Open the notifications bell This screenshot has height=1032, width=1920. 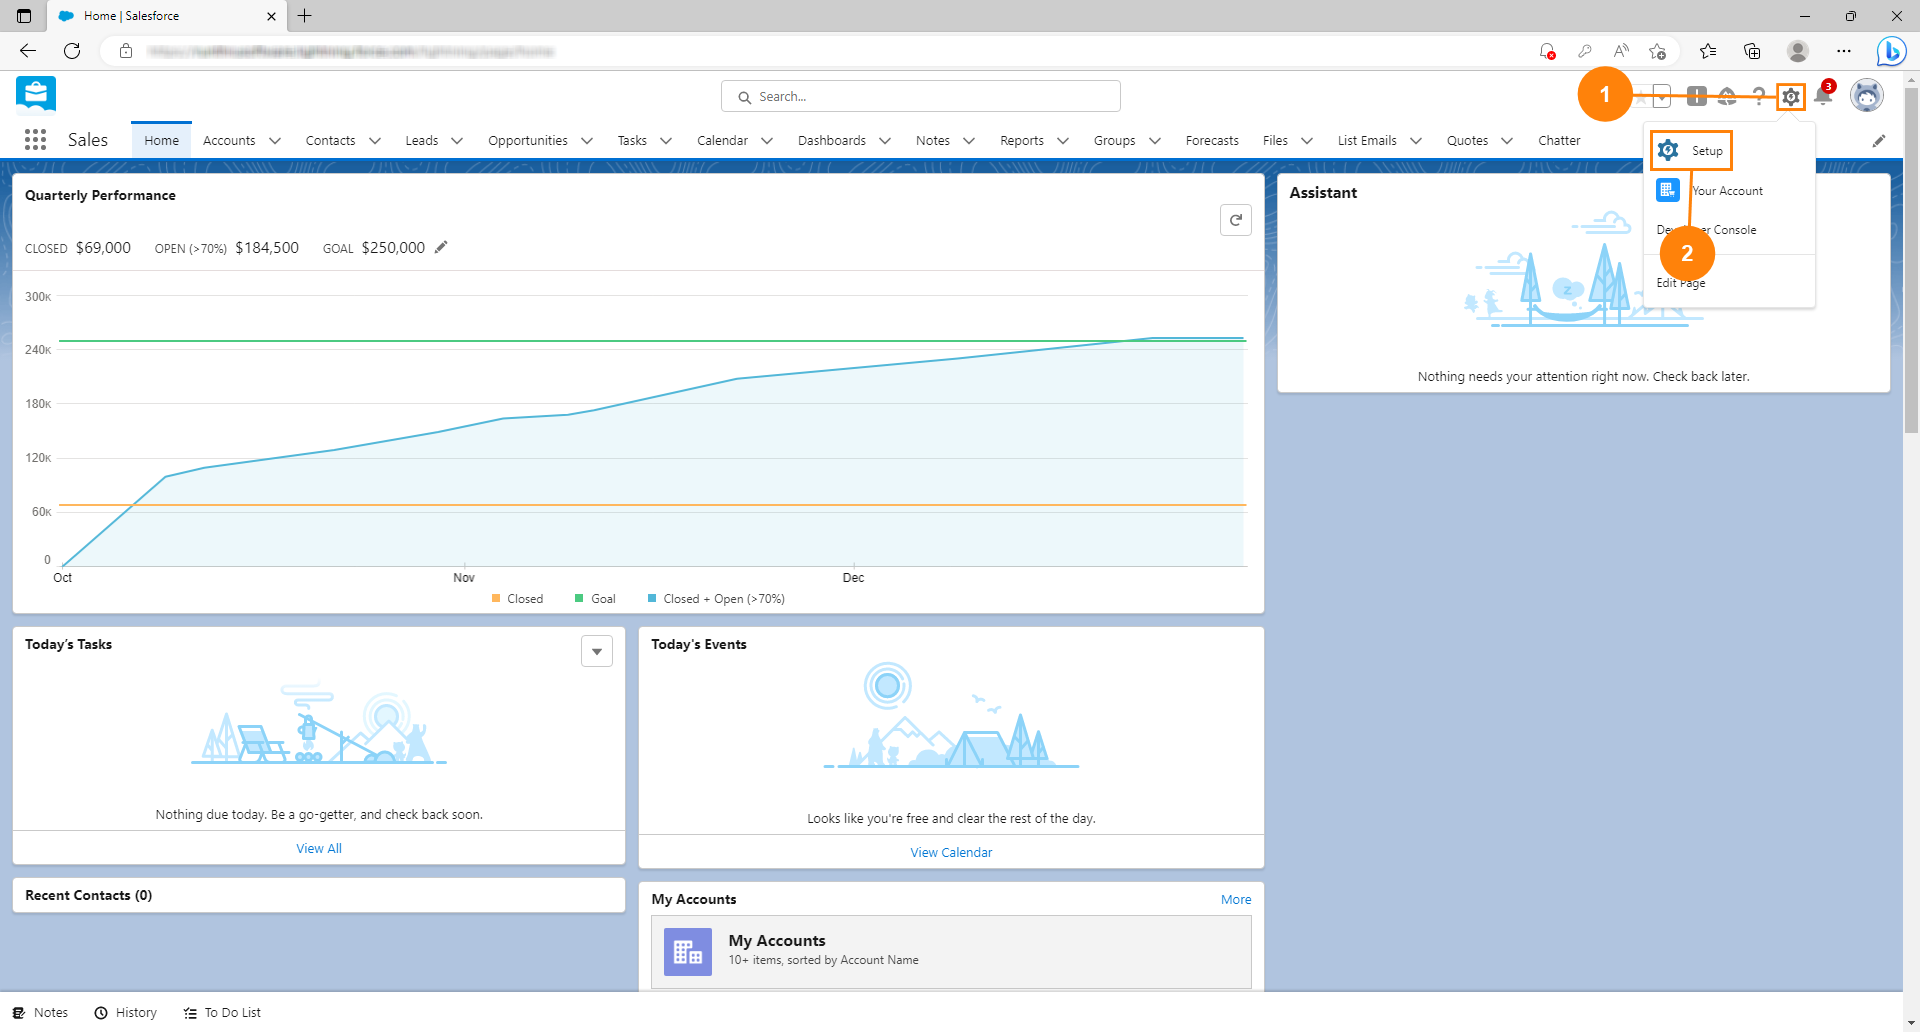click(x=1823, y=96)
